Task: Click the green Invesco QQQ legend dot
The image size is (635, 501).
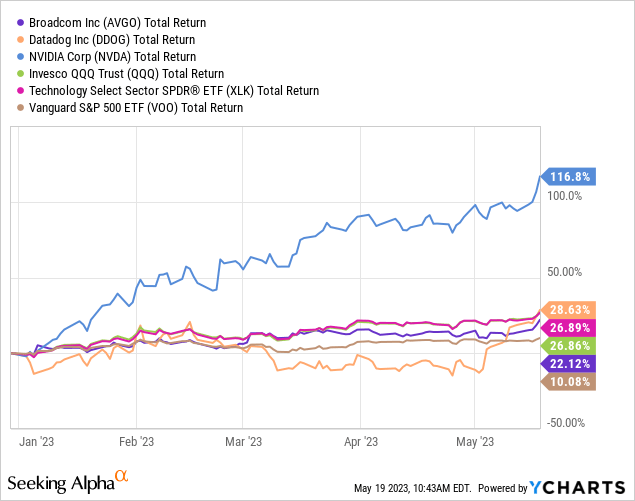Action: tap(20, 74)
